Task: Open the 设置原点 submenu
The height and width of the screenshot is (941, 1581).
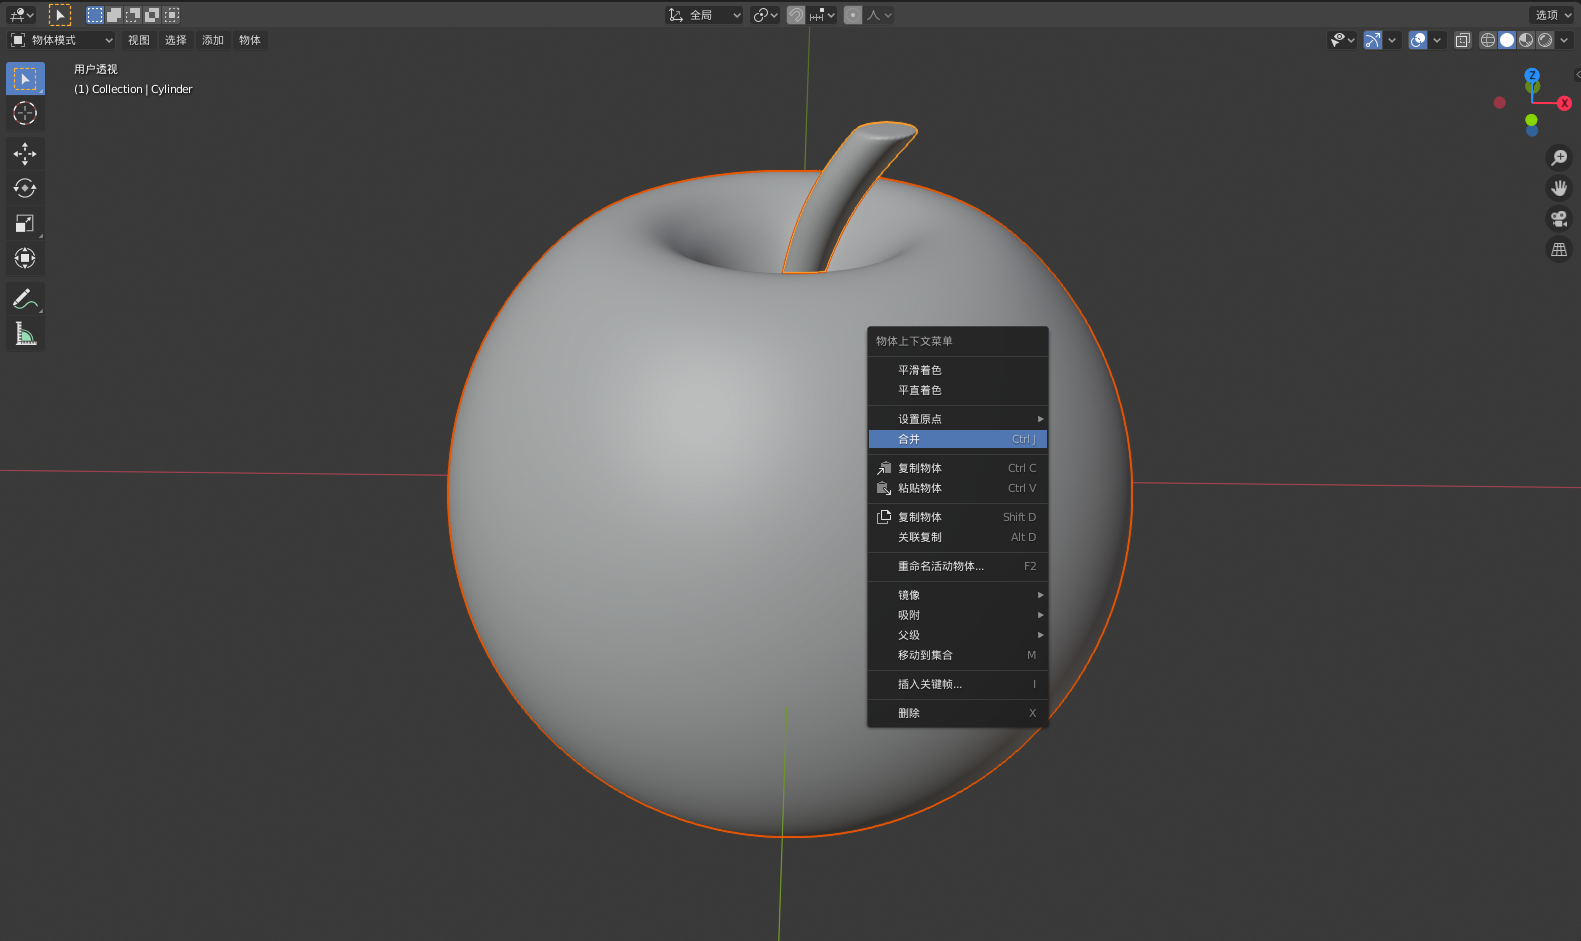Action: (958, 419)
